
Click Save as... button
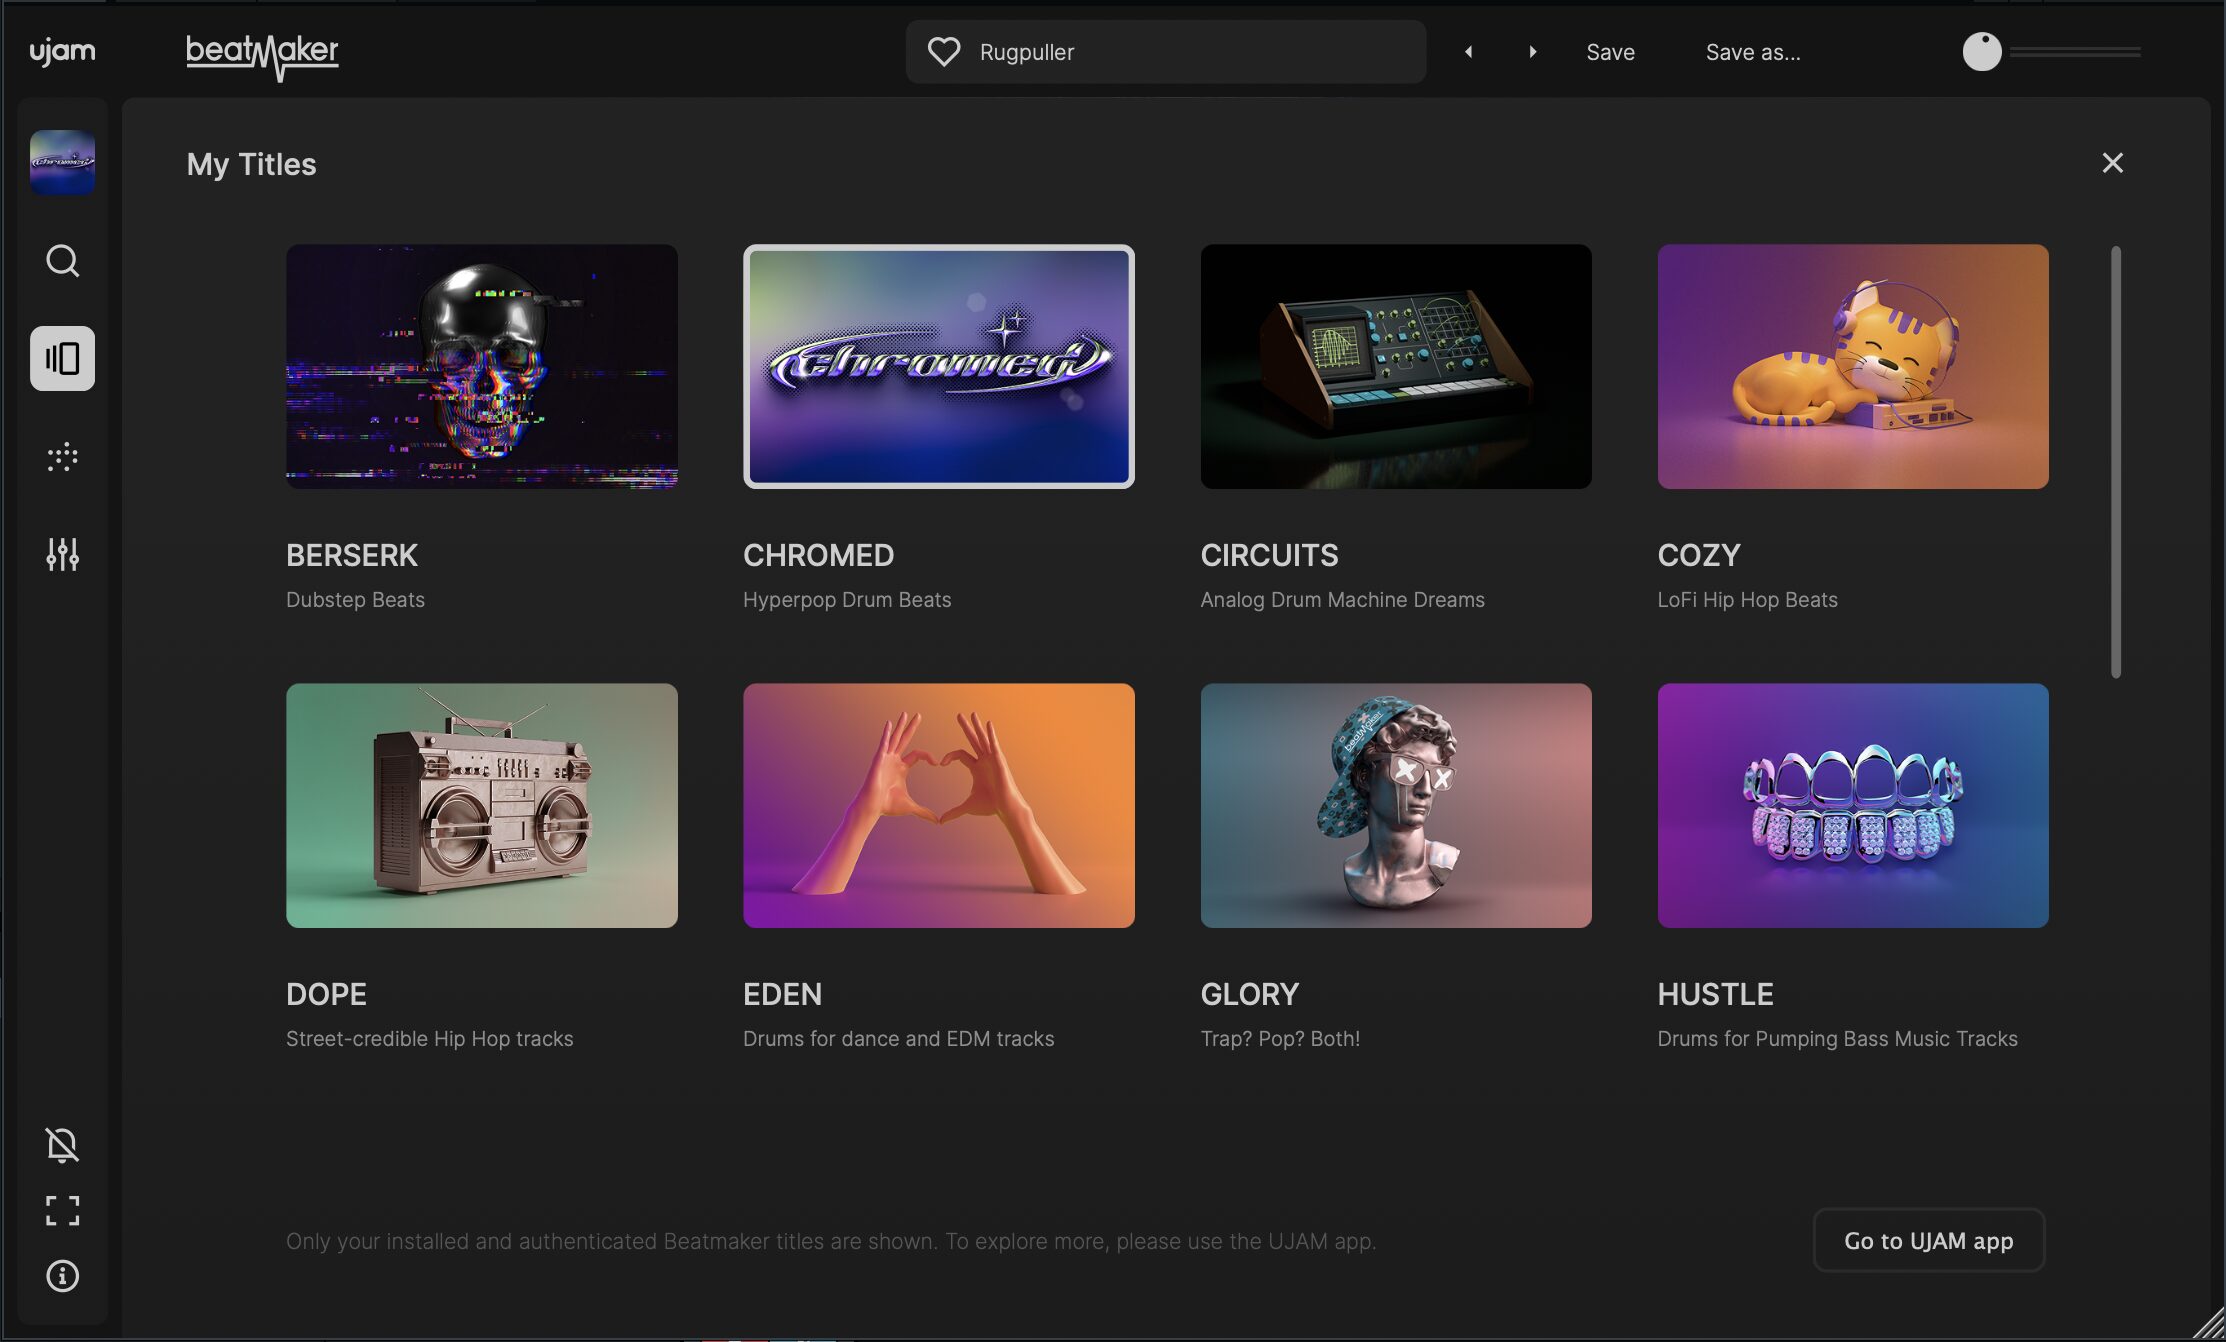[1752, 52]
